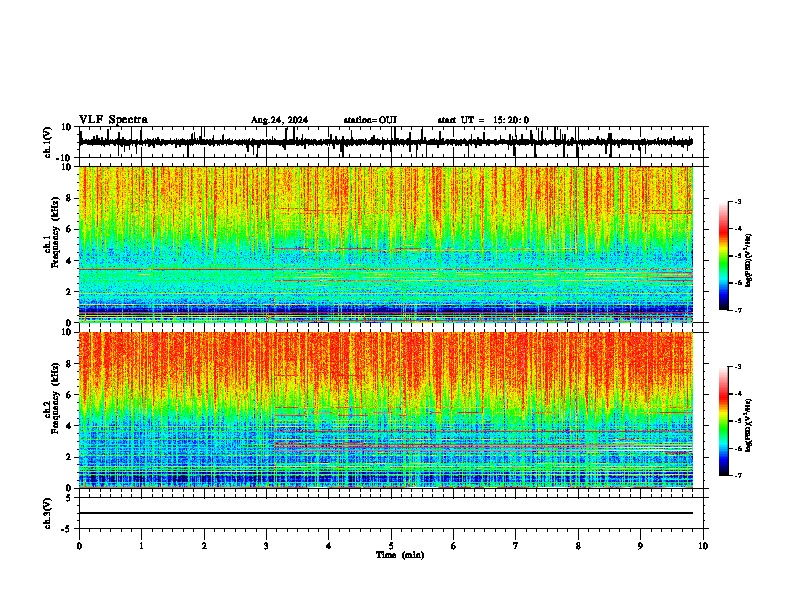Viewport: 792px width, 612px height.
Task: Select the date "Aug.24, 2024" in the header
Action: [279, 120]
